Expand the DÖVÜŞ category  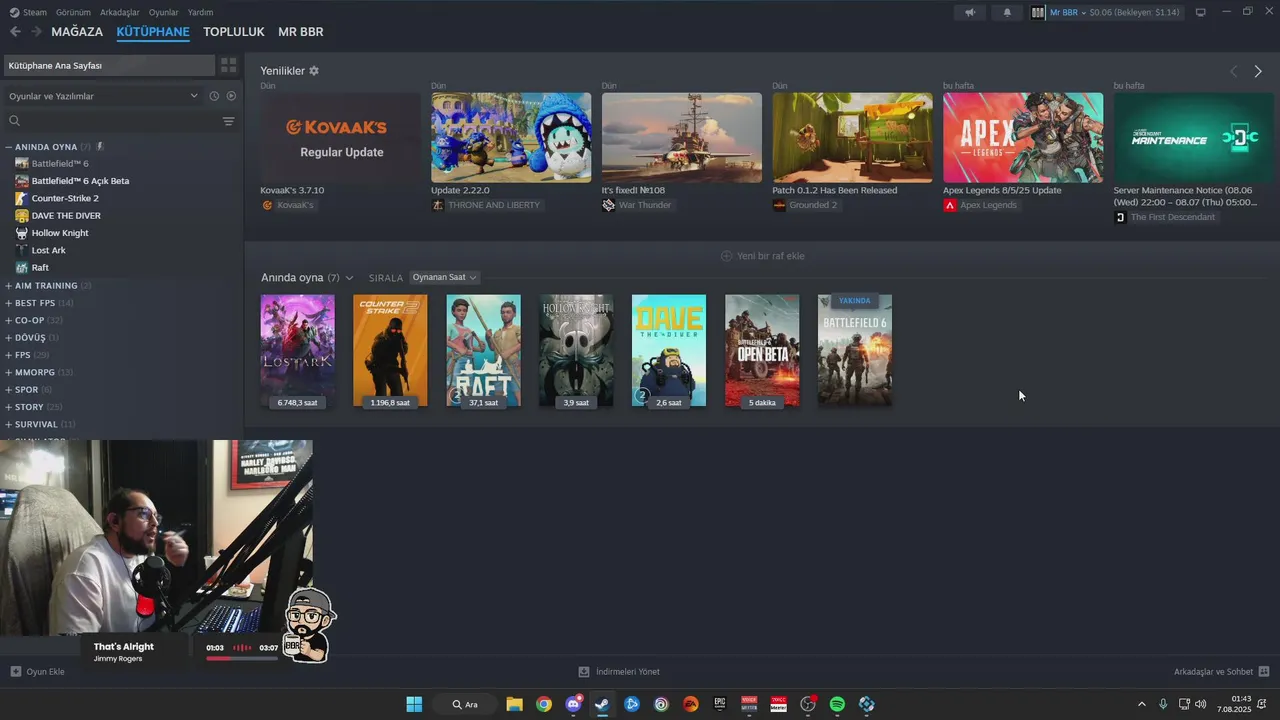[8, 338]
